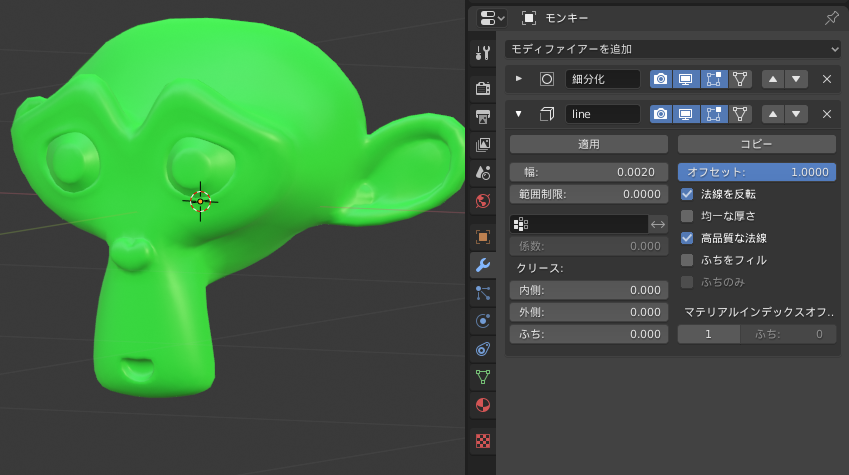Toggle edit mode display for line modifier
849x475 pixels.
(714, 114)
